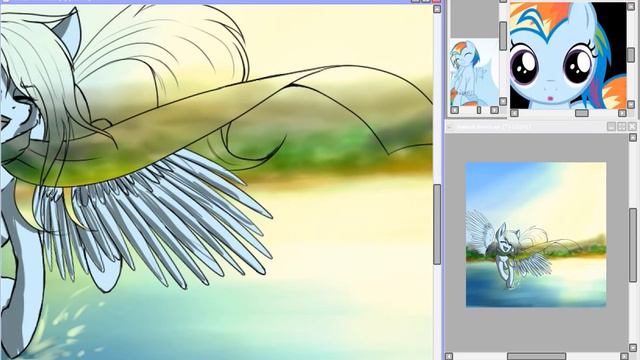Click the horizontal scroll thumb in the small left reference window
640x360 pixels.
[479, 110]
